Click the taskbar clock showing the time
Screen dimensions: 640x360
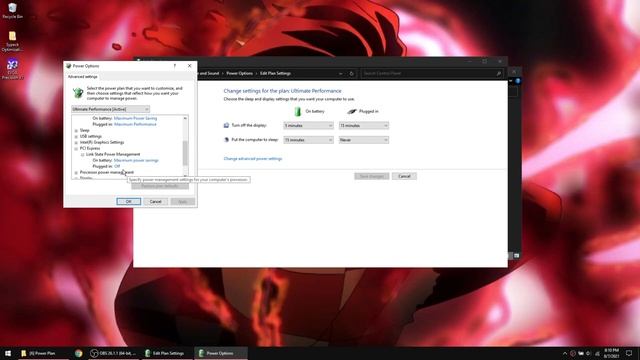point(611,353)
